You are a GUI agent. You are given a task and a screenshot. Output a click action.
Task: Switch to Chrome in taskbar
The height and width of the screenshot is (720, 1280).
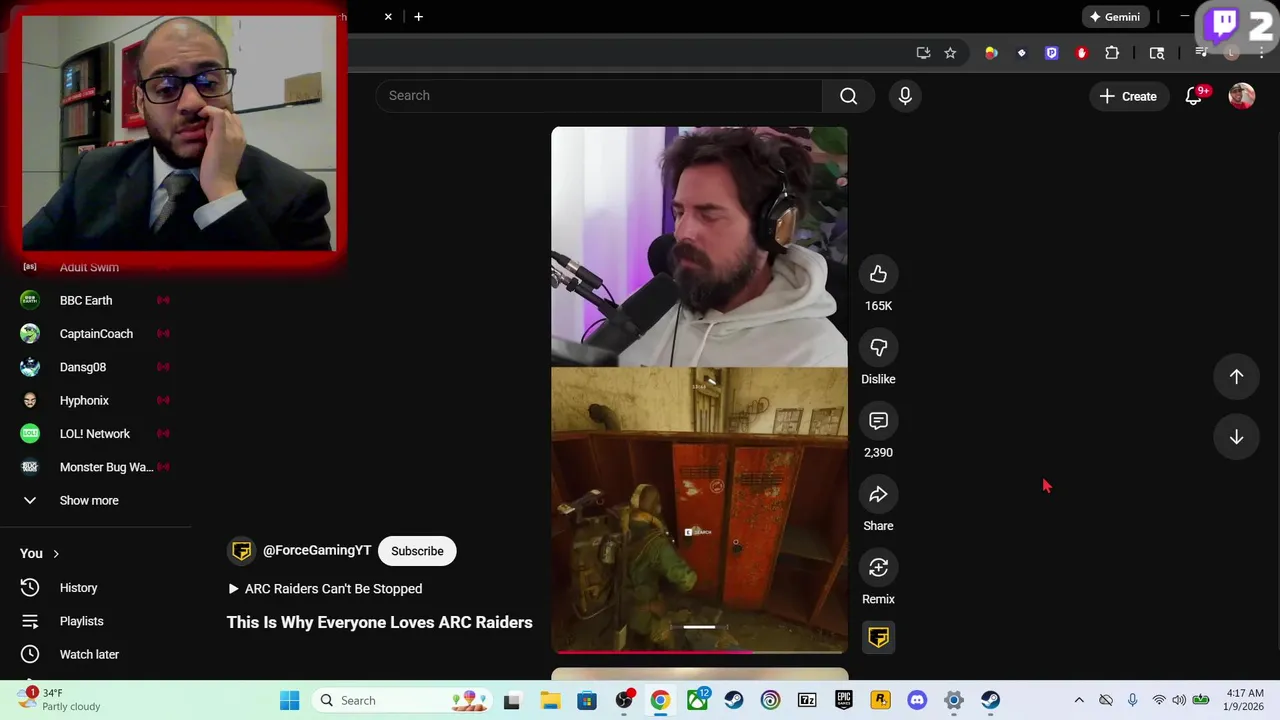(x=660, y=700)
